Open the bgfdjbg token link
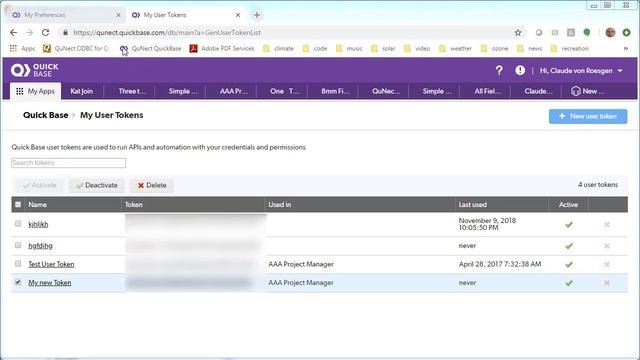640x360 pixels. pos(40,246)
